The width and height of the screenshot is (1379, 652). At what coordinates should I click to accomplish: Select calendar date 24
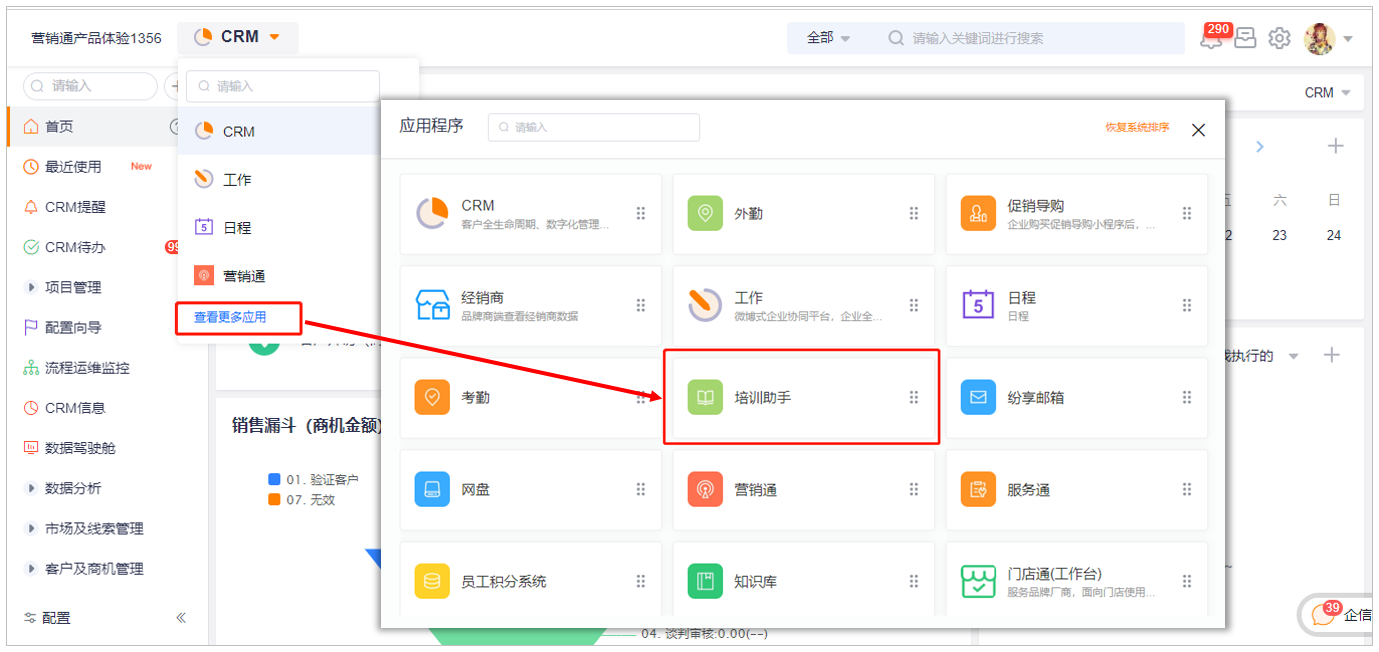click(x=1333, y=236)
